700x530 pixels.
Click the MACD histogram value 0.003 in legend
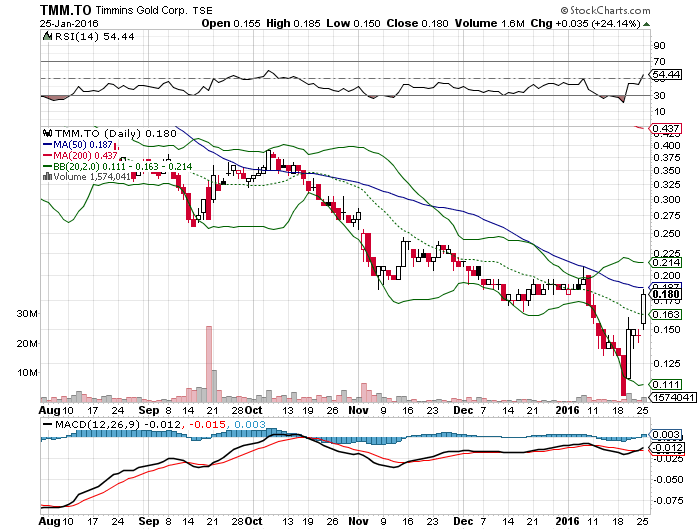pos(250,424)
